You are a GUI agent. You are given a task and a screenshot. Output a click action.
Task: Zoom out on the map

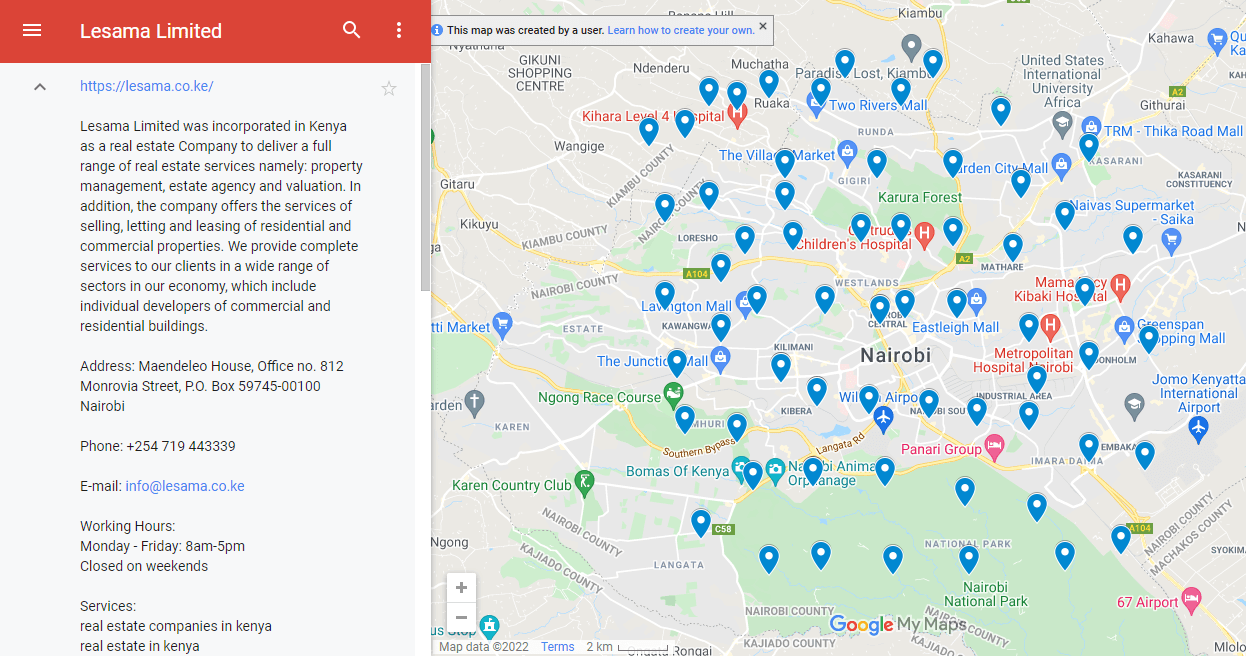click(461, 618)
